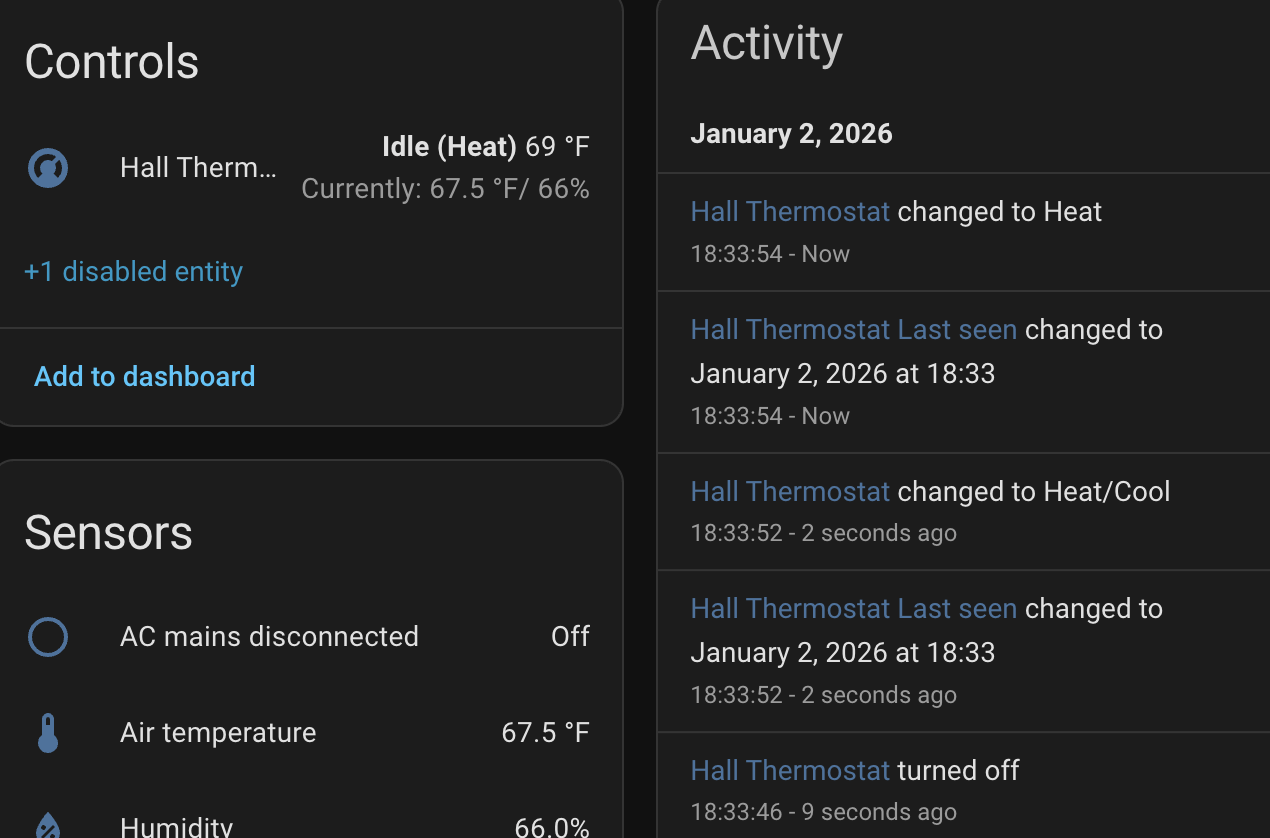Open the Hall Thermostat entity name in Controls

198,168
